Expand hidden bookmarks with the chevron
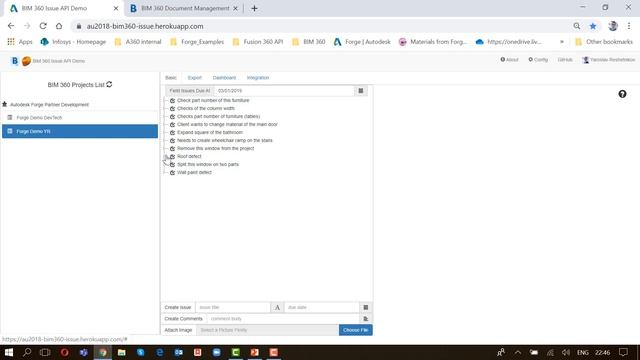This screenshot has width=640, height=360. click(x=562, y=42)
